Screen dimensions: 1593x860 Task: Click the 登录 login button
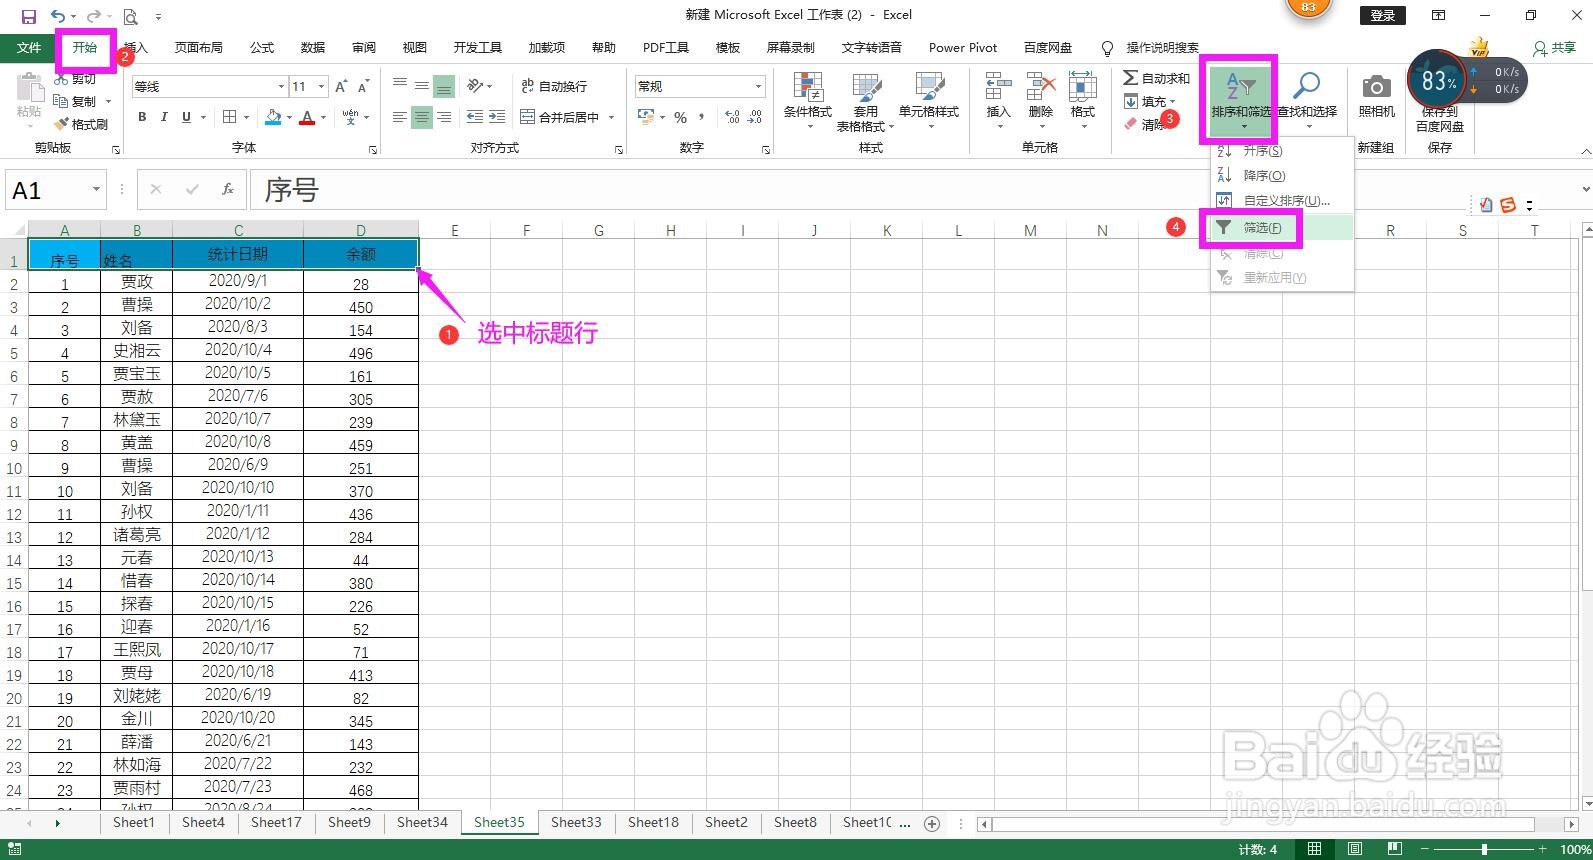[1382, 15]
